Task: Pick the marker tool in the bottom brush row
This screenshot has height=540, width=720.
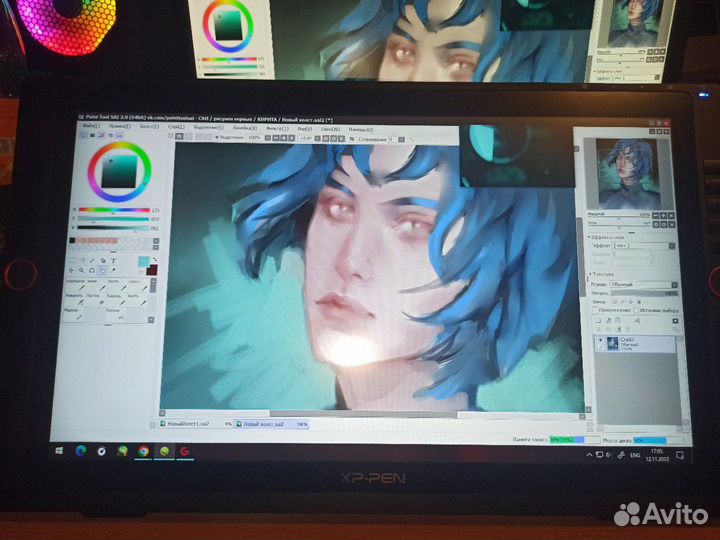Action: (74, 314)
